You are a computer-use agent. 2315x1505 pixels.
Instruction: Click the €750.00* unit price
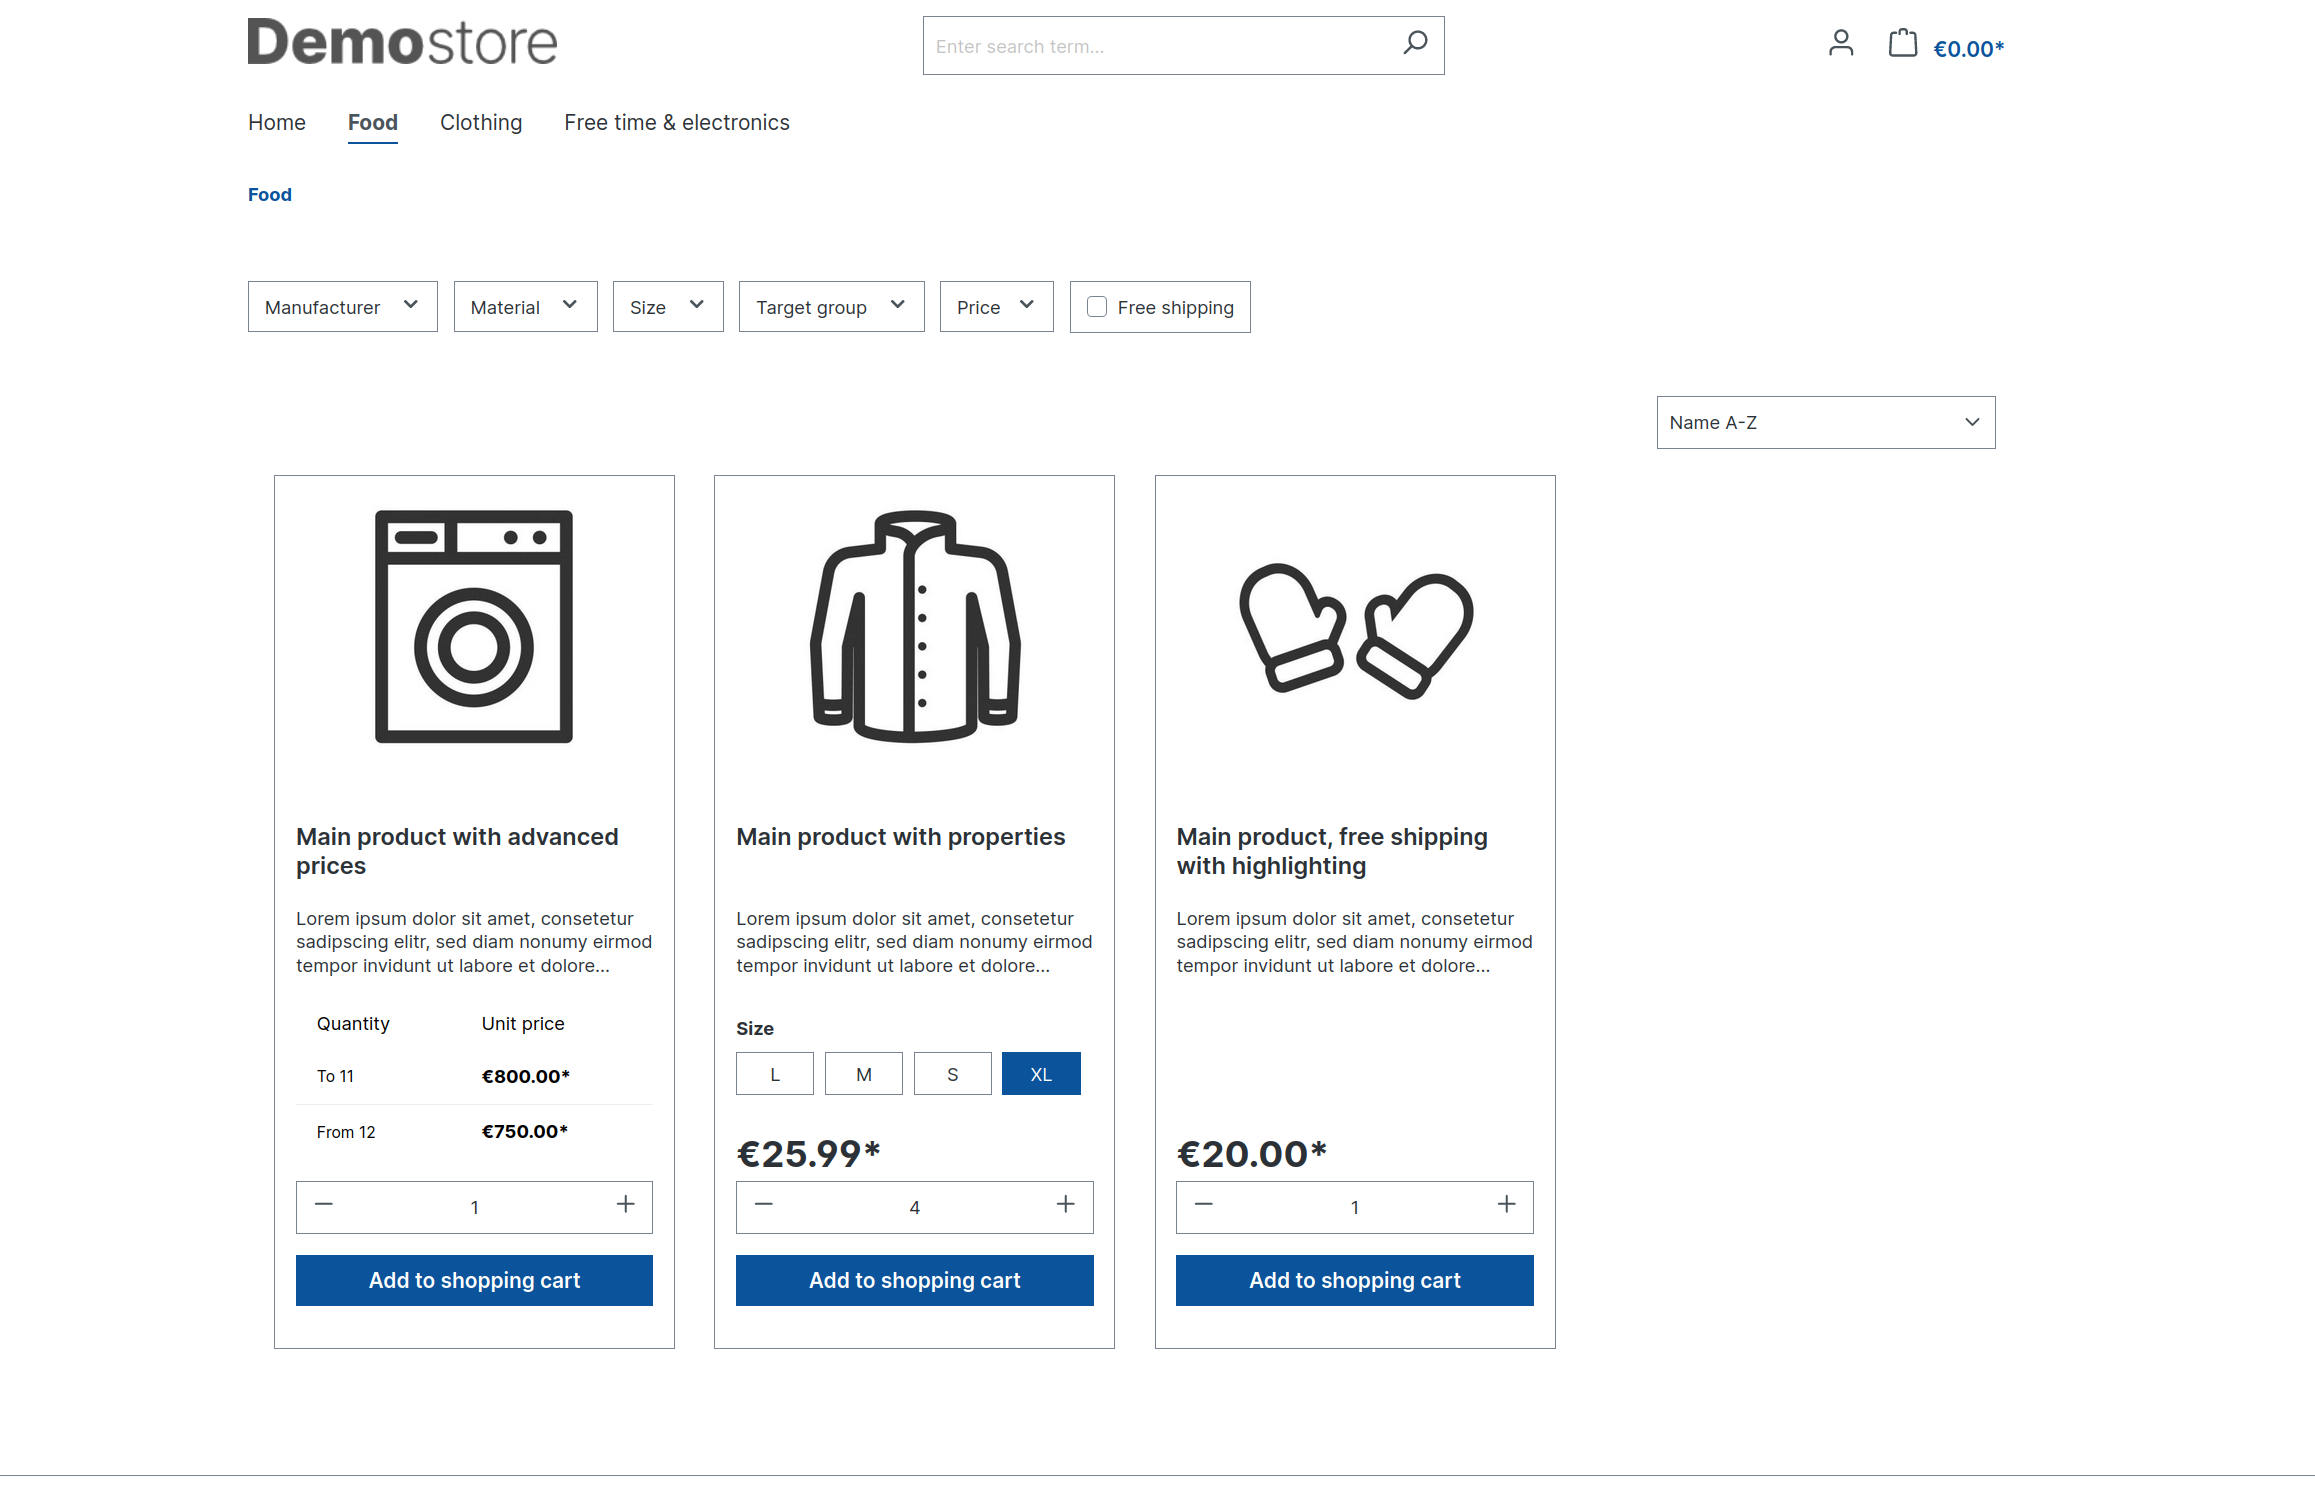tap(525, 1132)
